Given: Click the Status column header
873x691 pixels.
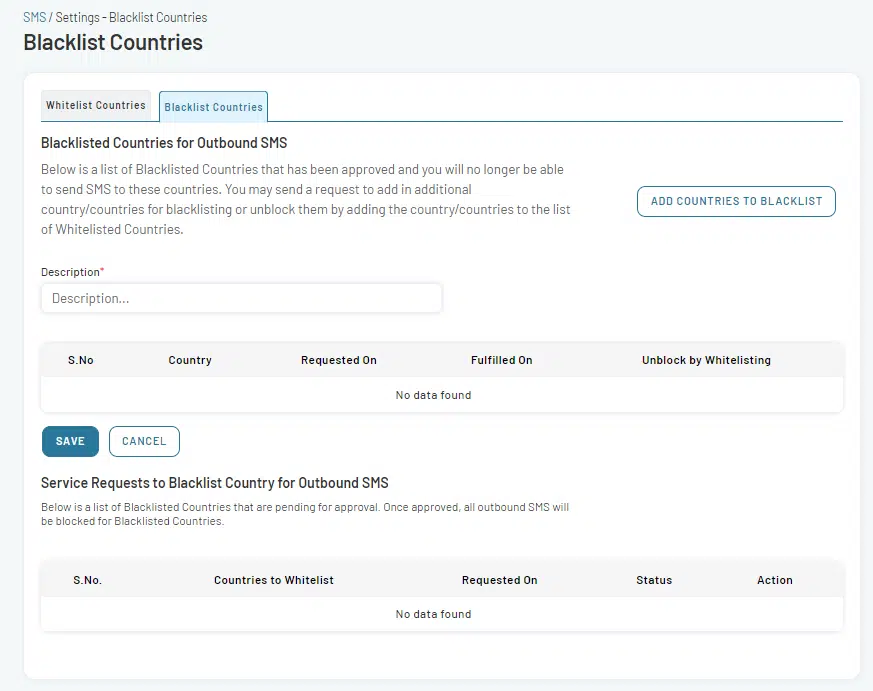Looking at the screenshot, I should 654,580.
